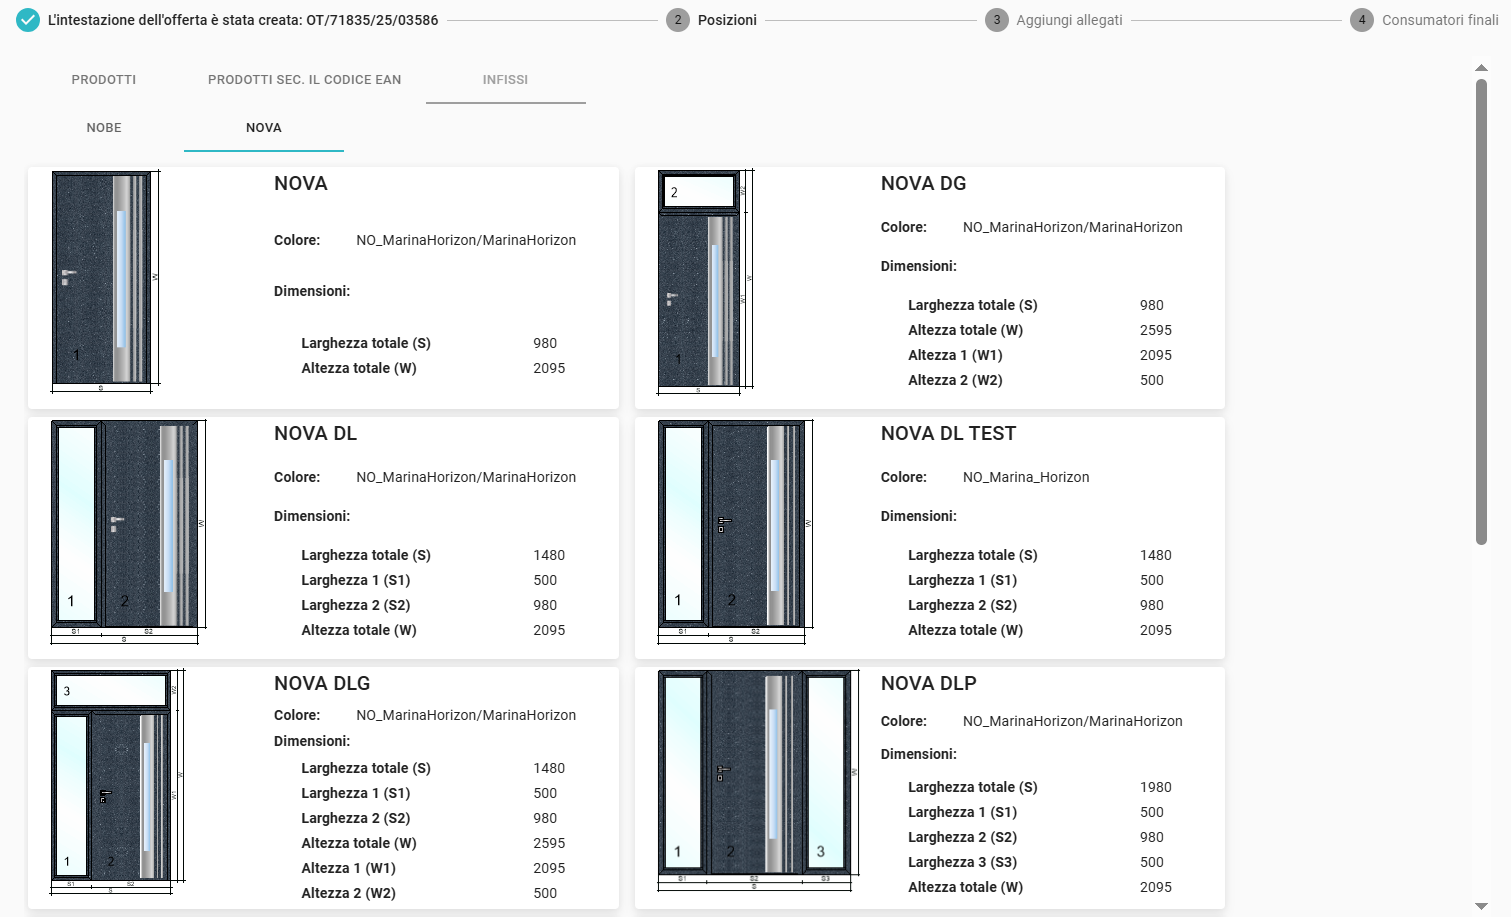
Task: Click the NOVA DL TEST door image
Action: click(734, 530)
